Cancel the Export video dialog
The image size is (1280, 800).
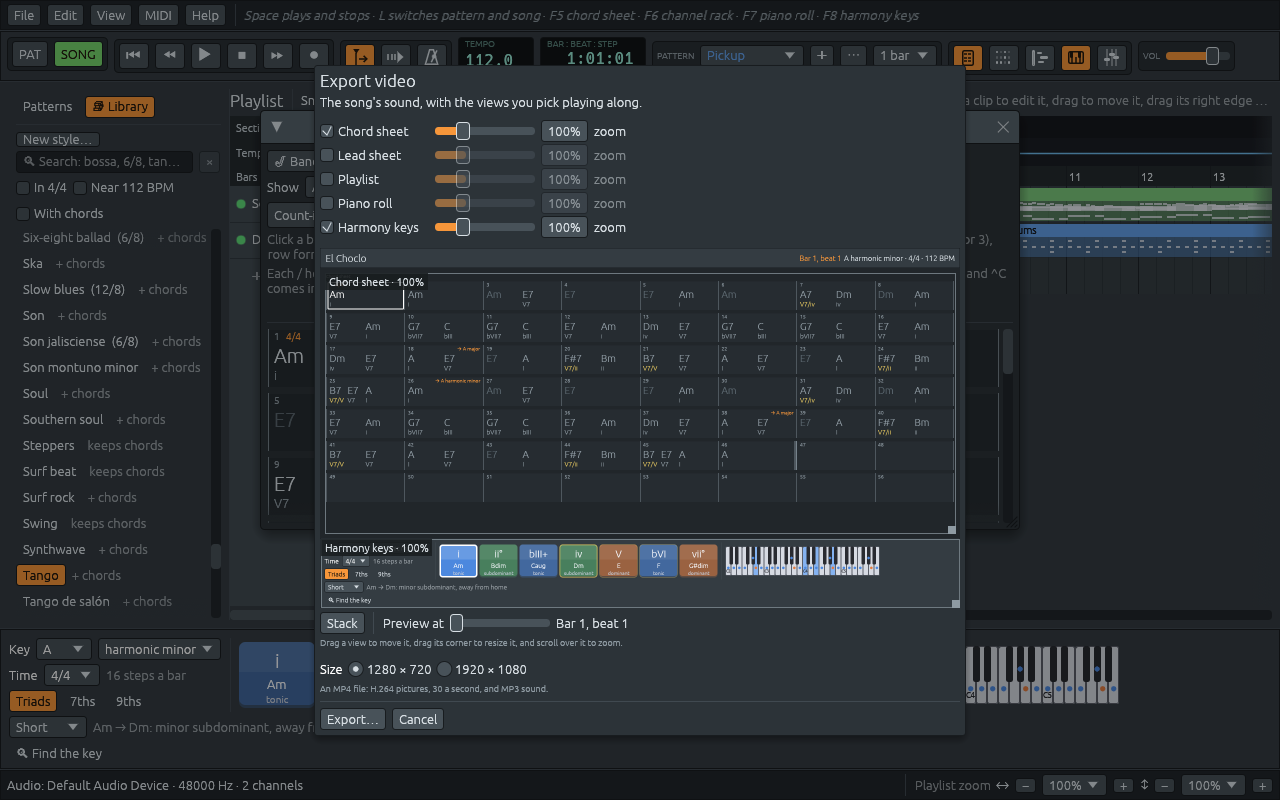(418, 719)
